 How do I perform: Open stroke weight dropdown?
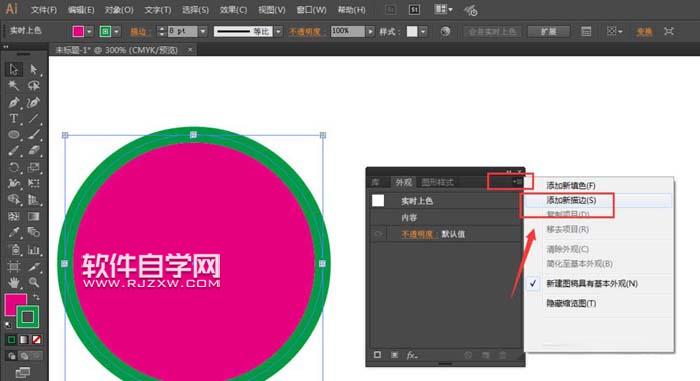tap(203, 31)
